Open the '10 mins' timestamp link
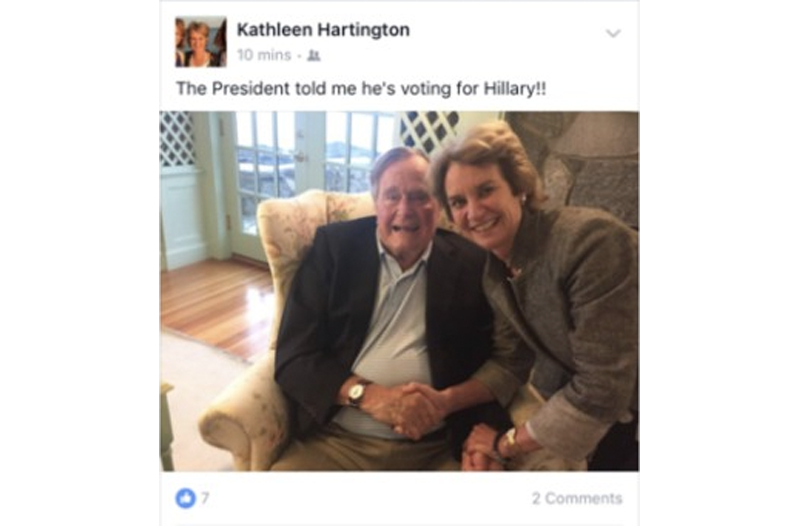Viewport: 800px width, 526px height. pyautogui.click(x=264, y=55)
